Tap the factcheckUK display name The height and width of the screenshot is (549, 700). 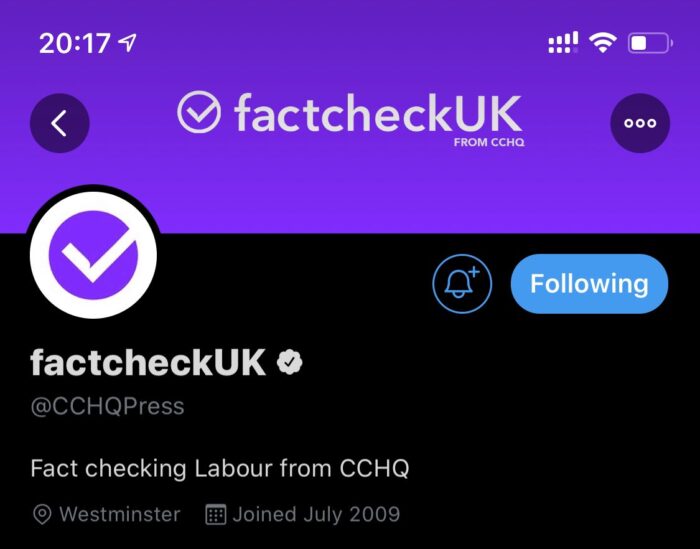point(148,362)
